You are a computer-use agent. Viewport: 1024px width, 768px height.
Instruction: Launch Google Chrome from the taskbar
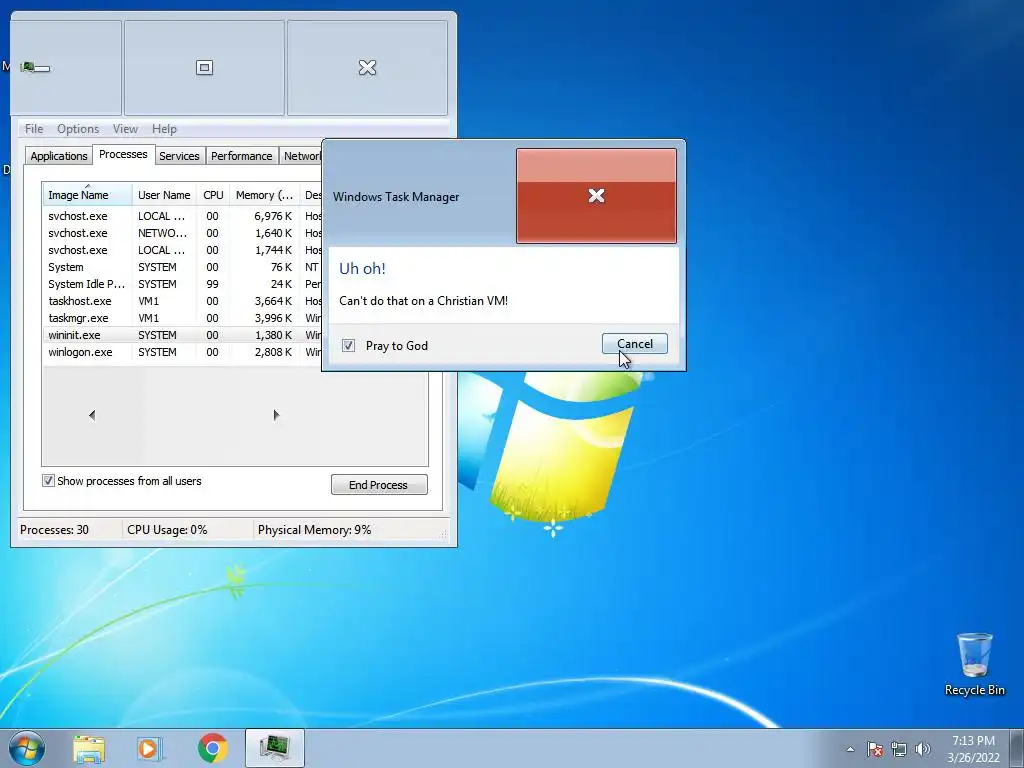[x=212, y=748]
